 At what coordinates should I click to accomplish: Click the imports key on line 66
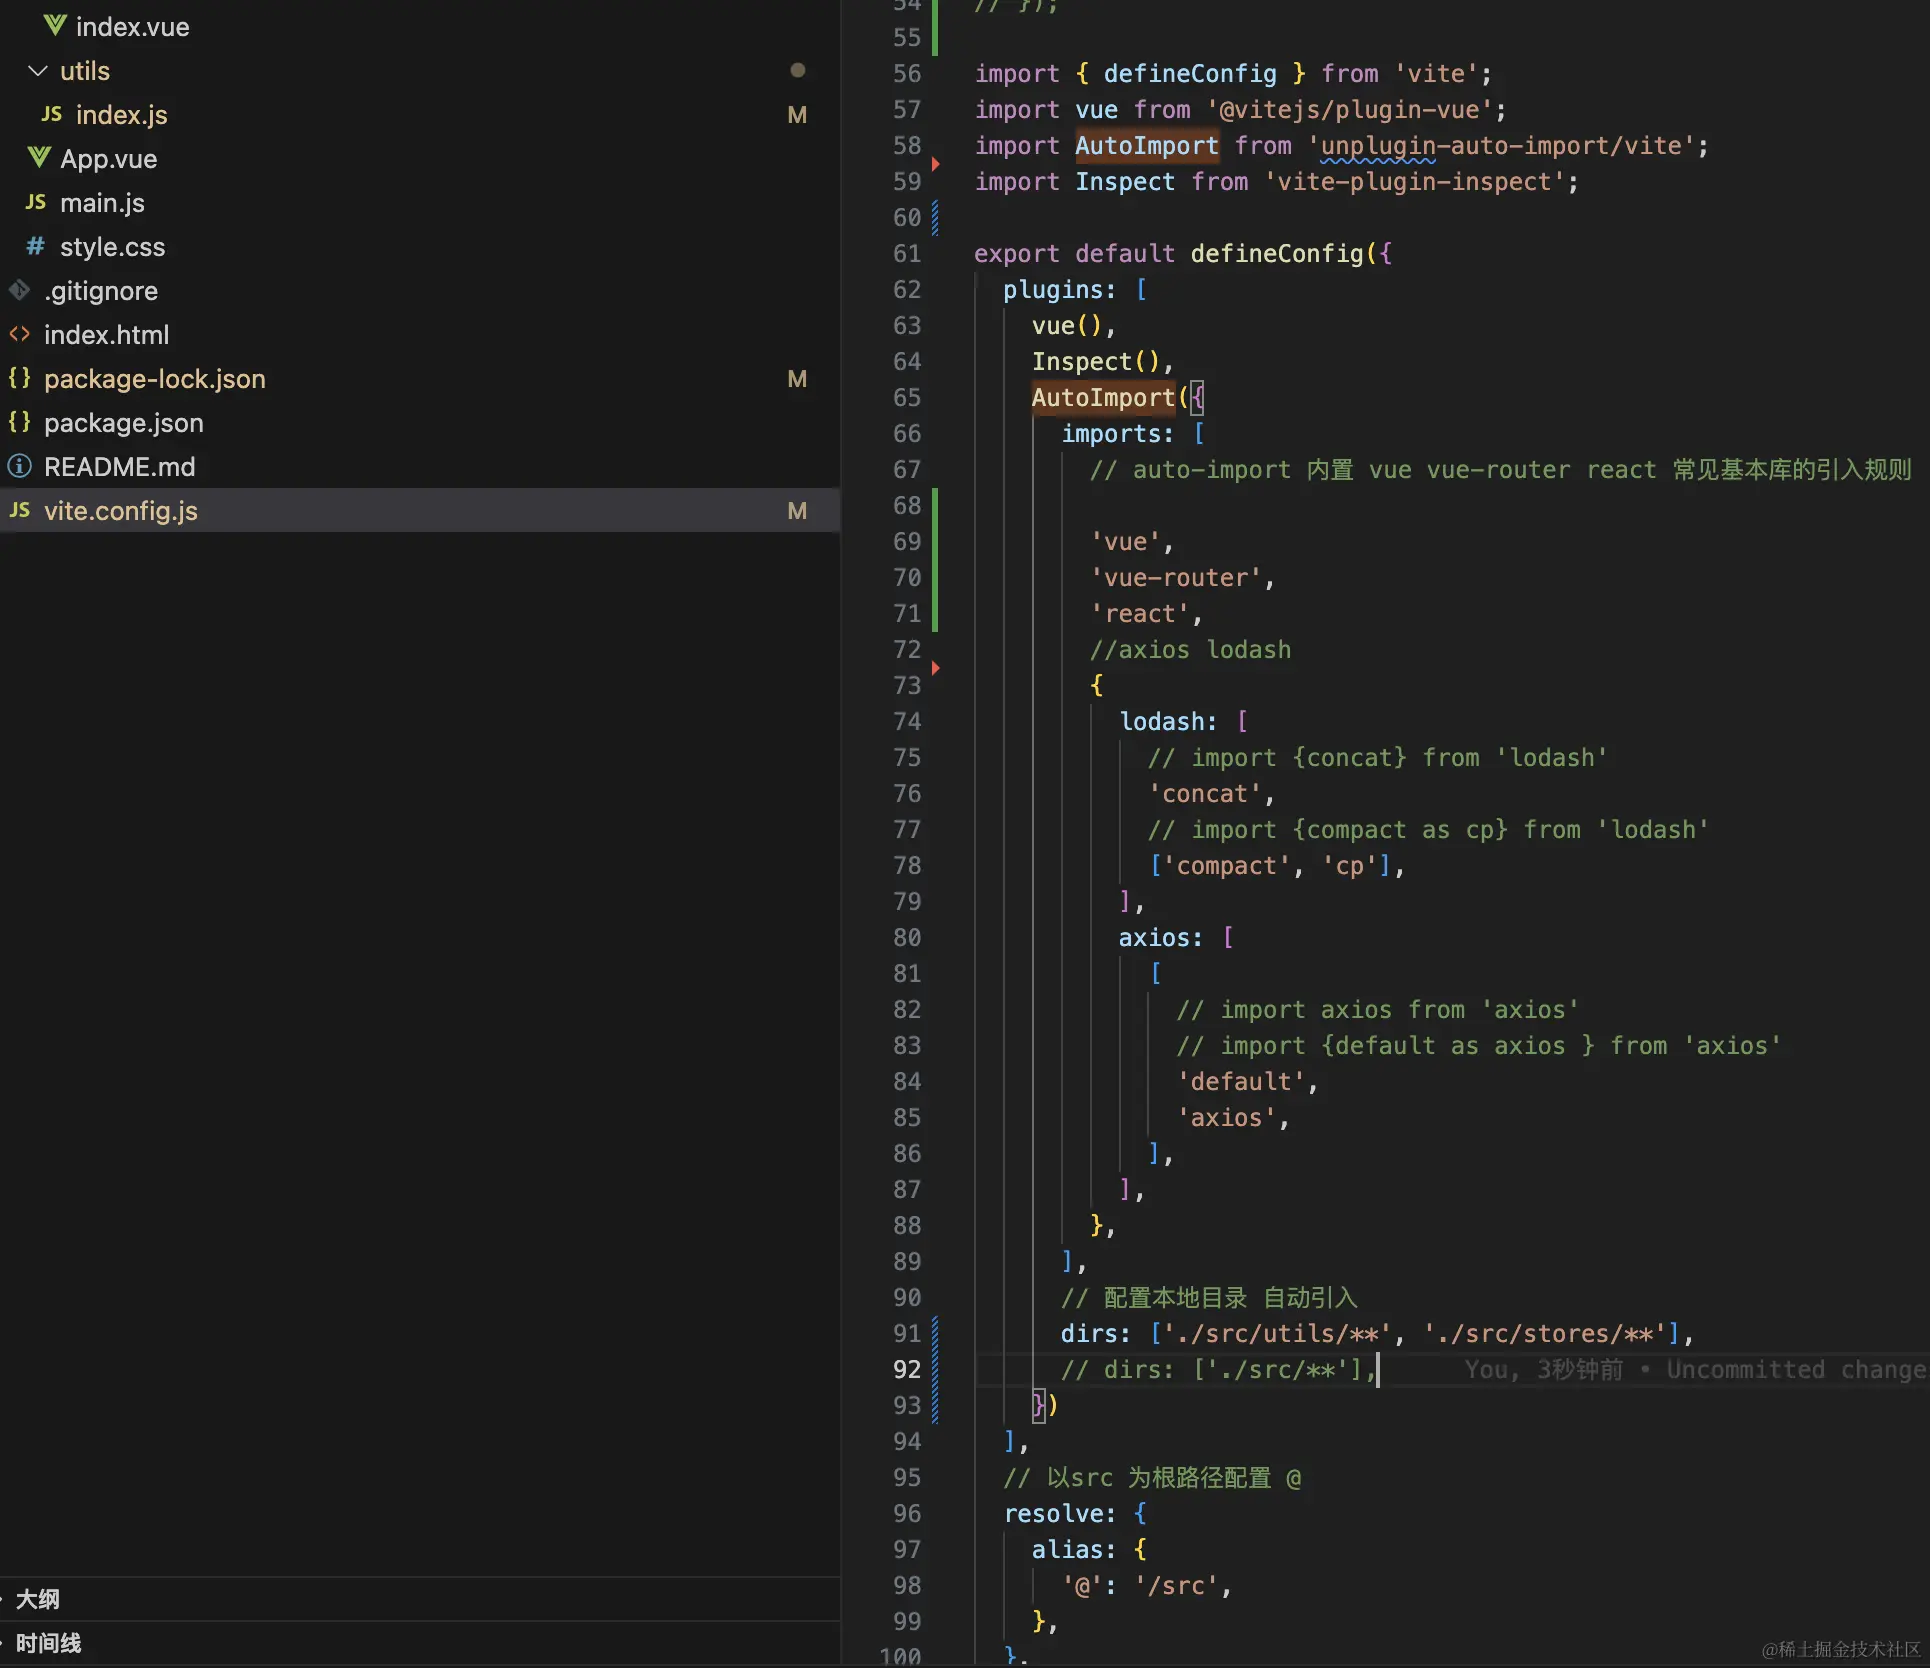[1111, 434]
